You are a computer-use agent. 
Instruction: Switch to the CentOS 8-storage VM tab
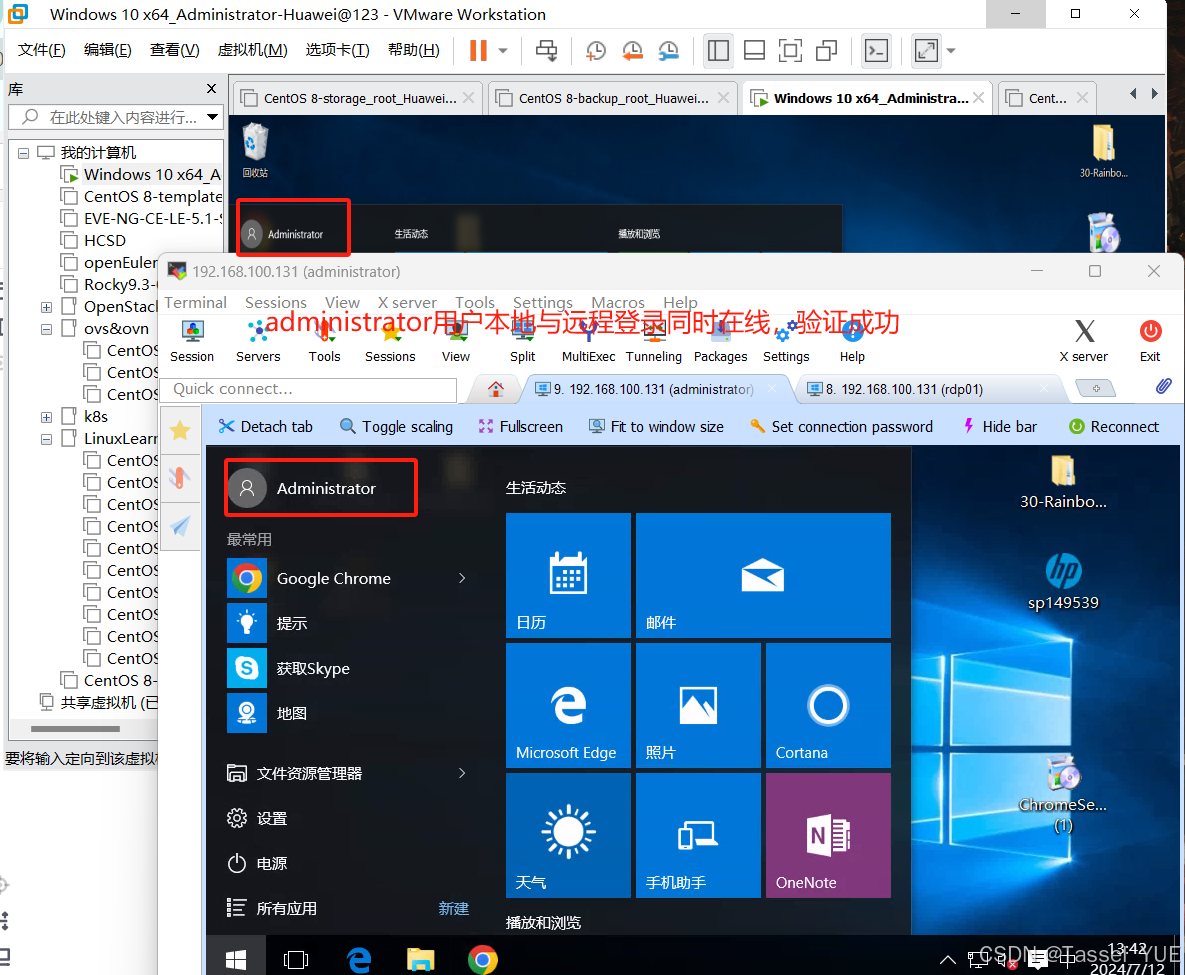click(x=357, y=98)
